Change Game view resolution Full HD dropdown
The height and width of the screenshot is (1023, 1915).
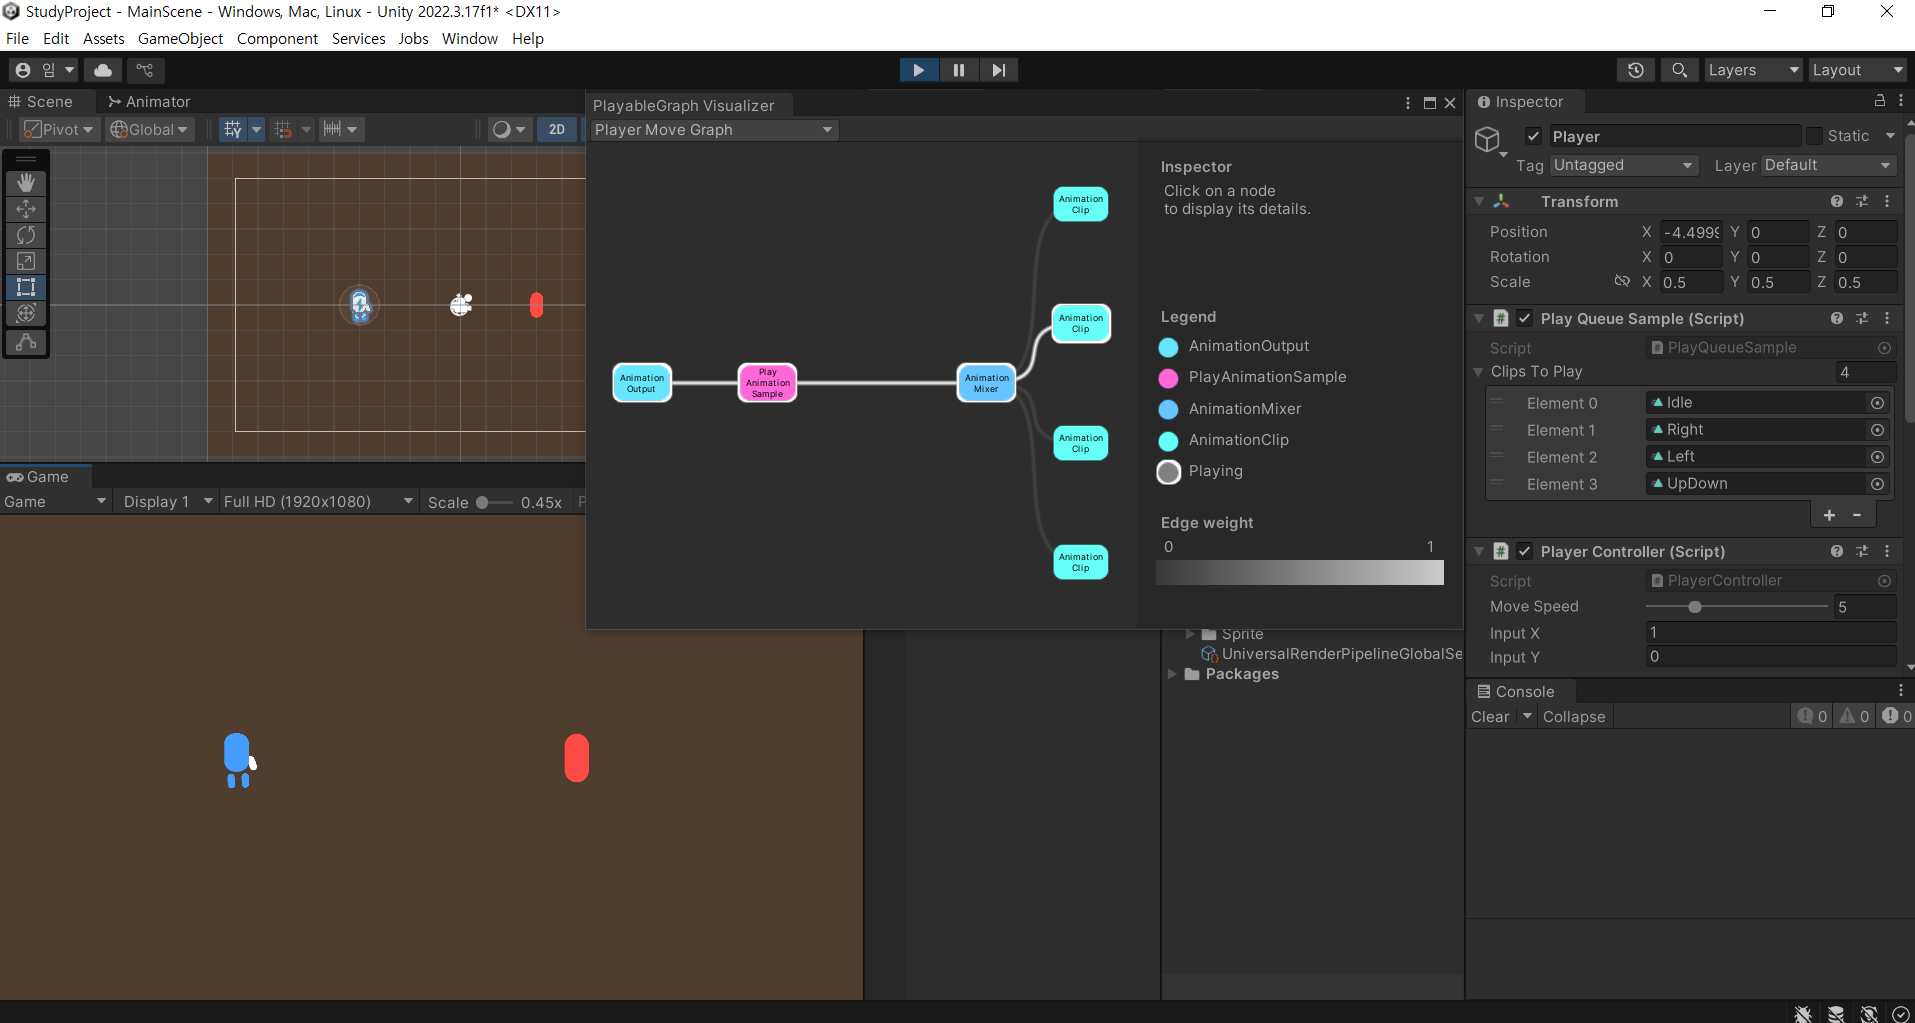tap(318, 502)
